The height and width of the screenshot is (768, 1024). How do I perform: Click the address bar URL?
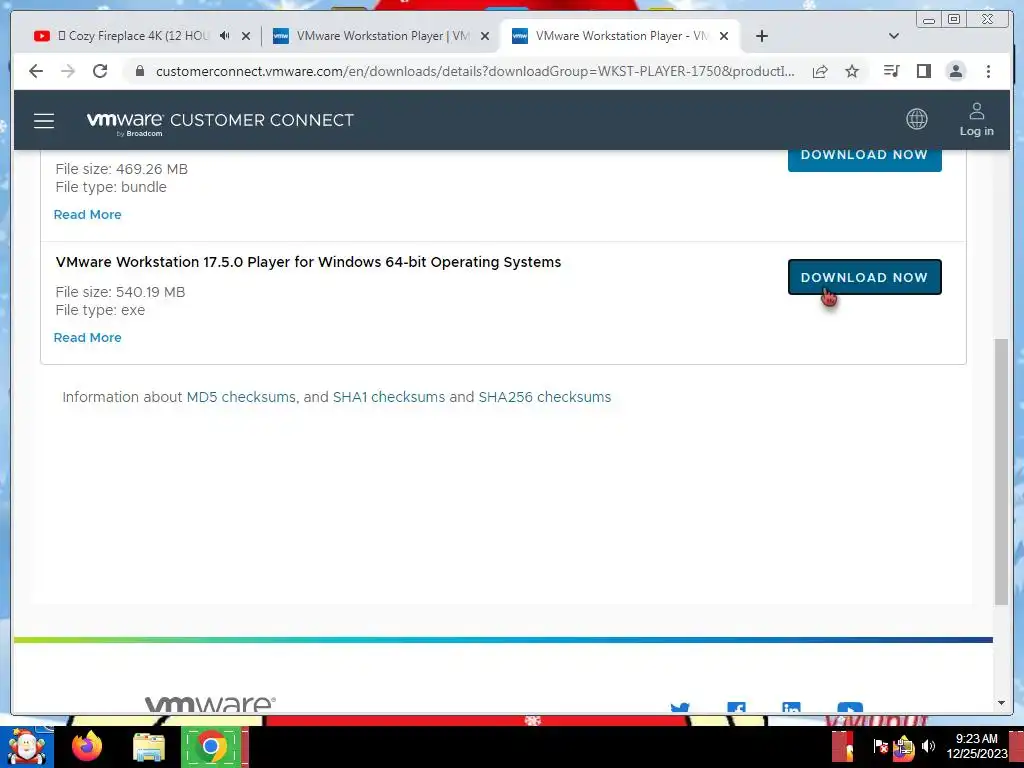tap(475, 71)
